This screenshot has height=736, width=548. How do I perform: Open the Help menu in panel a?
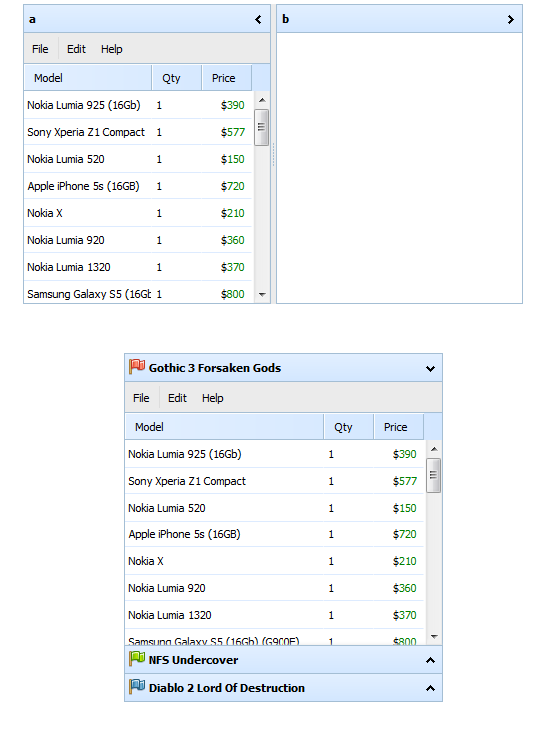click(112, 49)
